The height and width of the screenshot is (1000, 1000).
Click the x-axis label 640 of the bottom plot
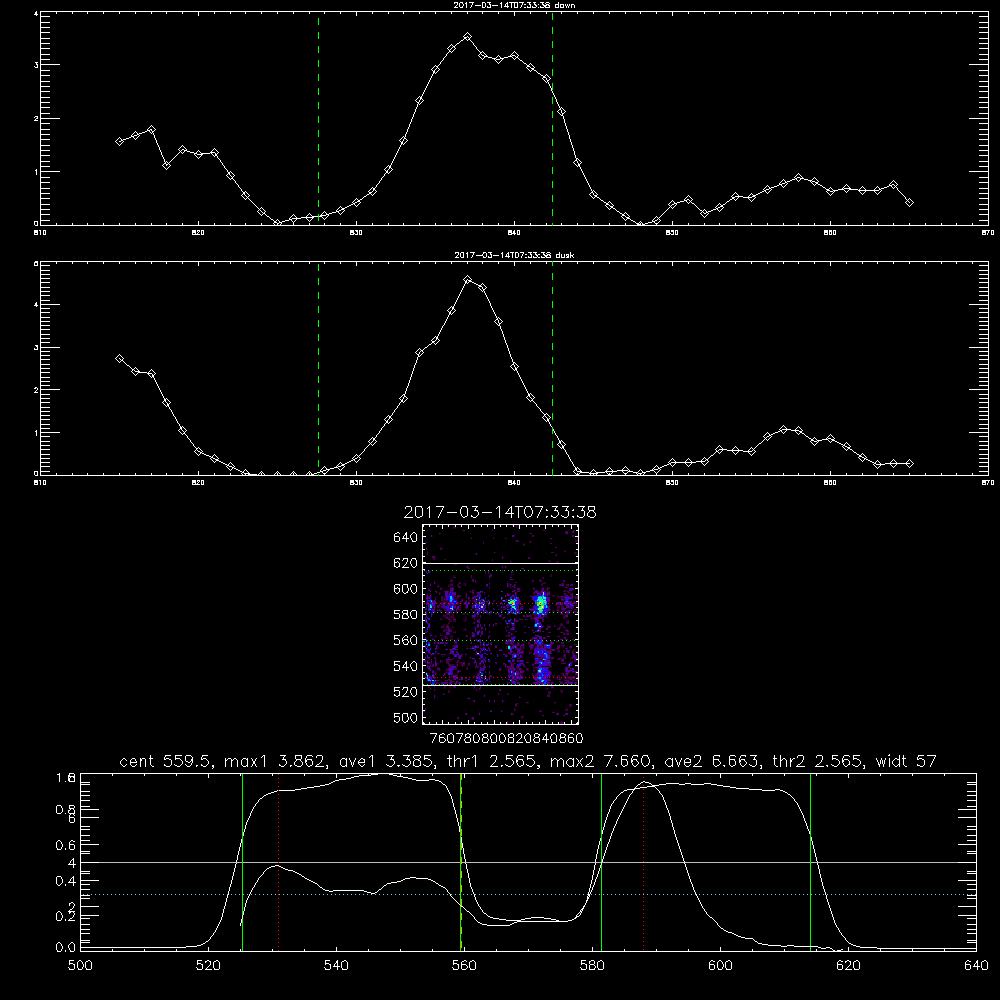click(x=976, y=966)
